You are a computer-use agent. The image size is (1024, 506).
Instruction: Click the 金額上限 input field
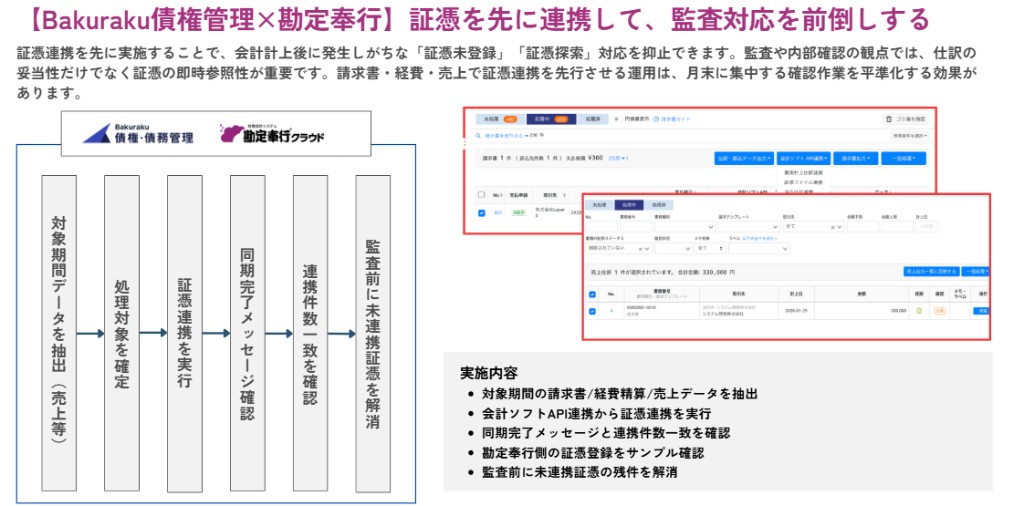coord(897,227)
